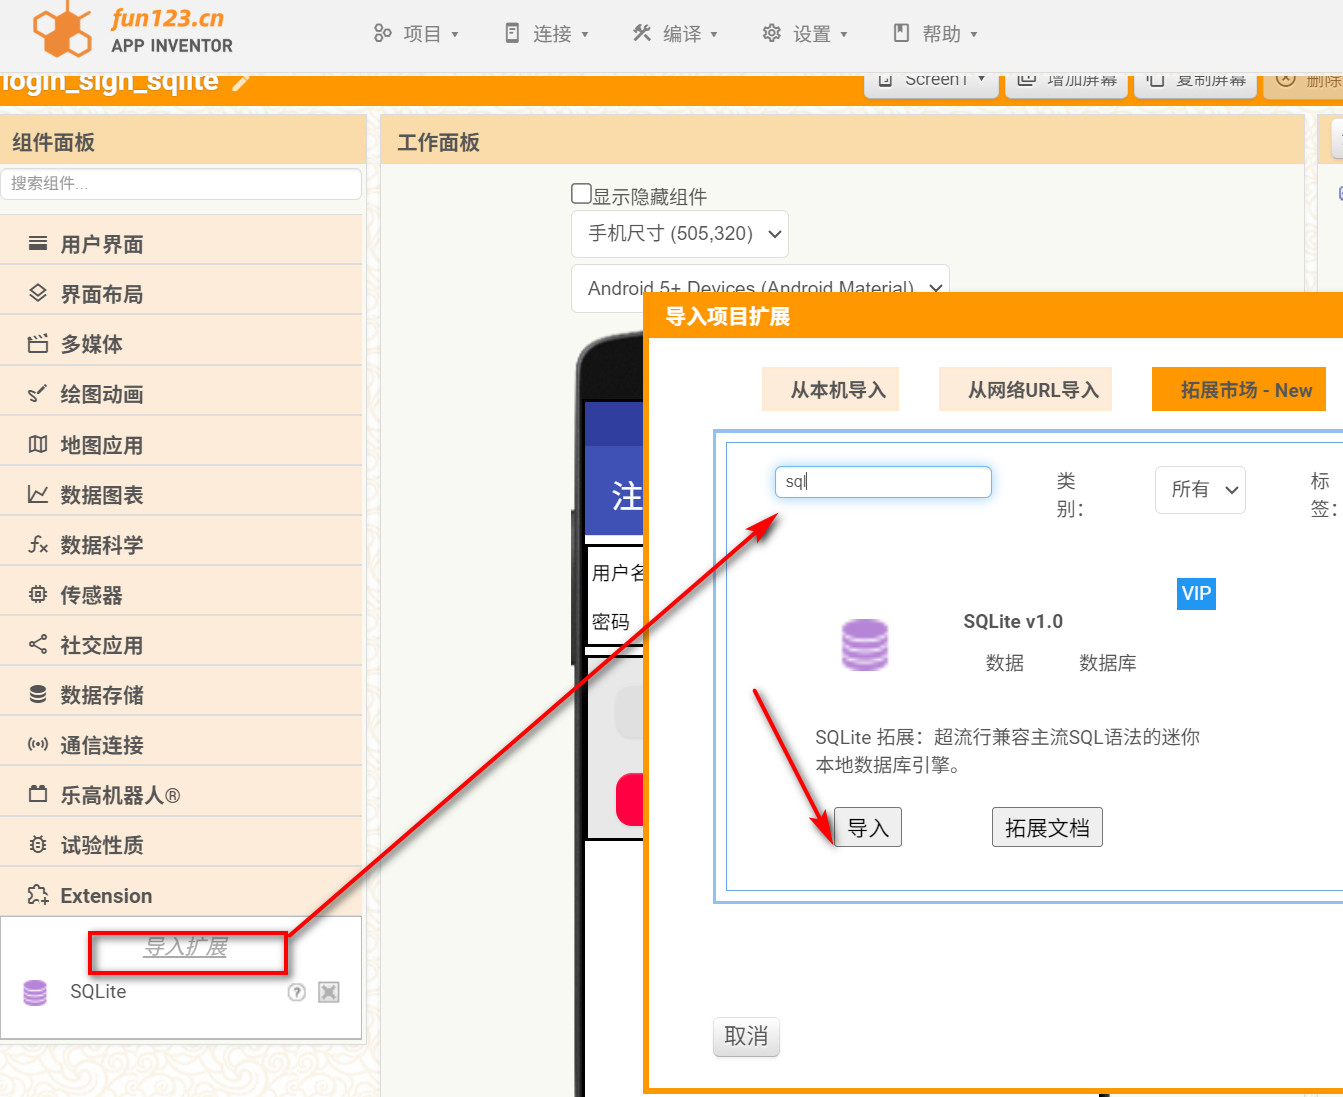Click the 数据图表 chart icon
The image size is (1343, 1097).
pyautogui.click(x=38, y=495)
